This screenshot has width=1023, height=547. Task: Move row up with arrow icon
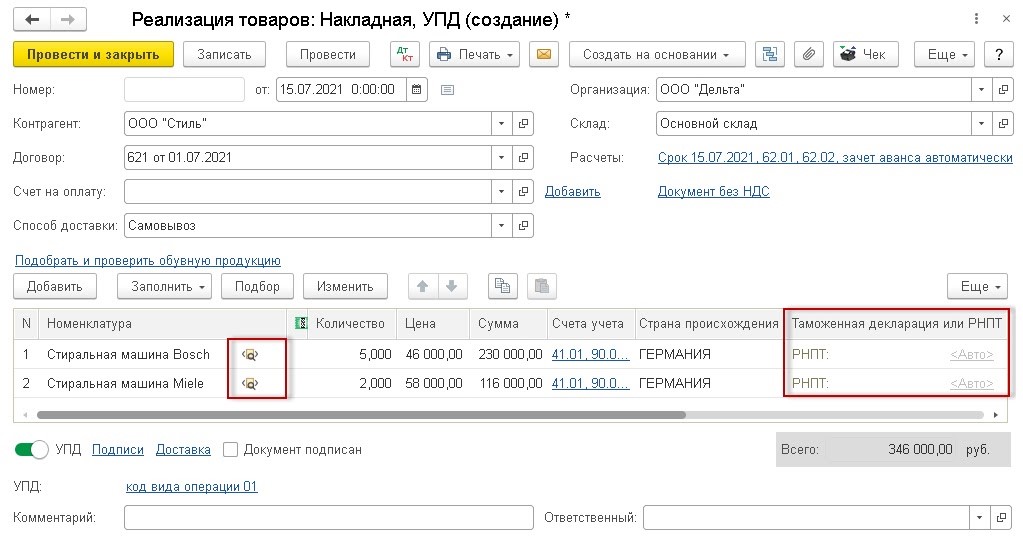pos(423,286)
